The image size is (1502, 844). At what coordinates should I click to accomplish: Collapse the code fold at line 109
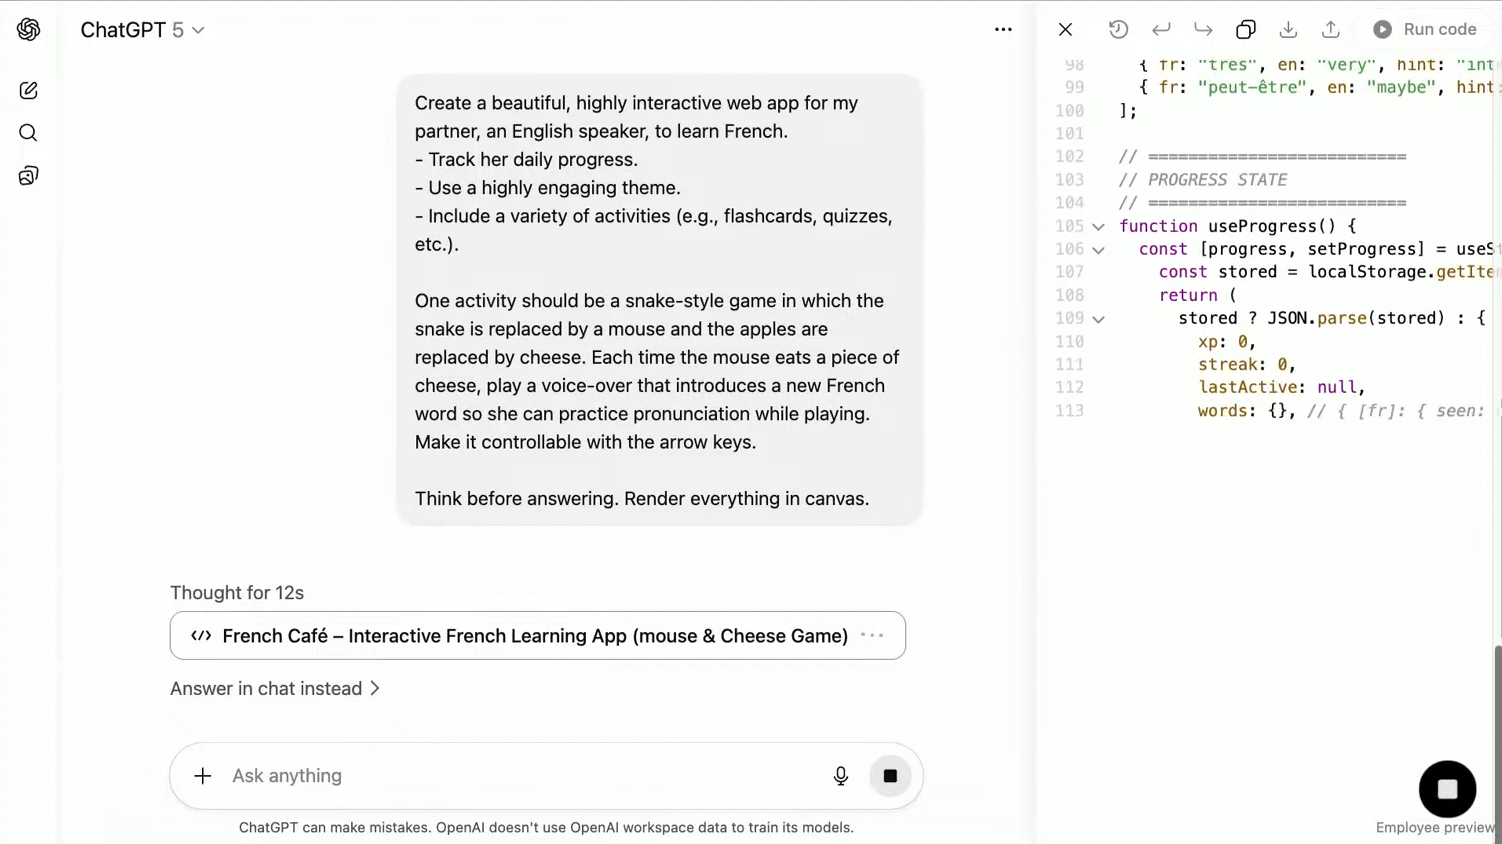point(1098,319)
